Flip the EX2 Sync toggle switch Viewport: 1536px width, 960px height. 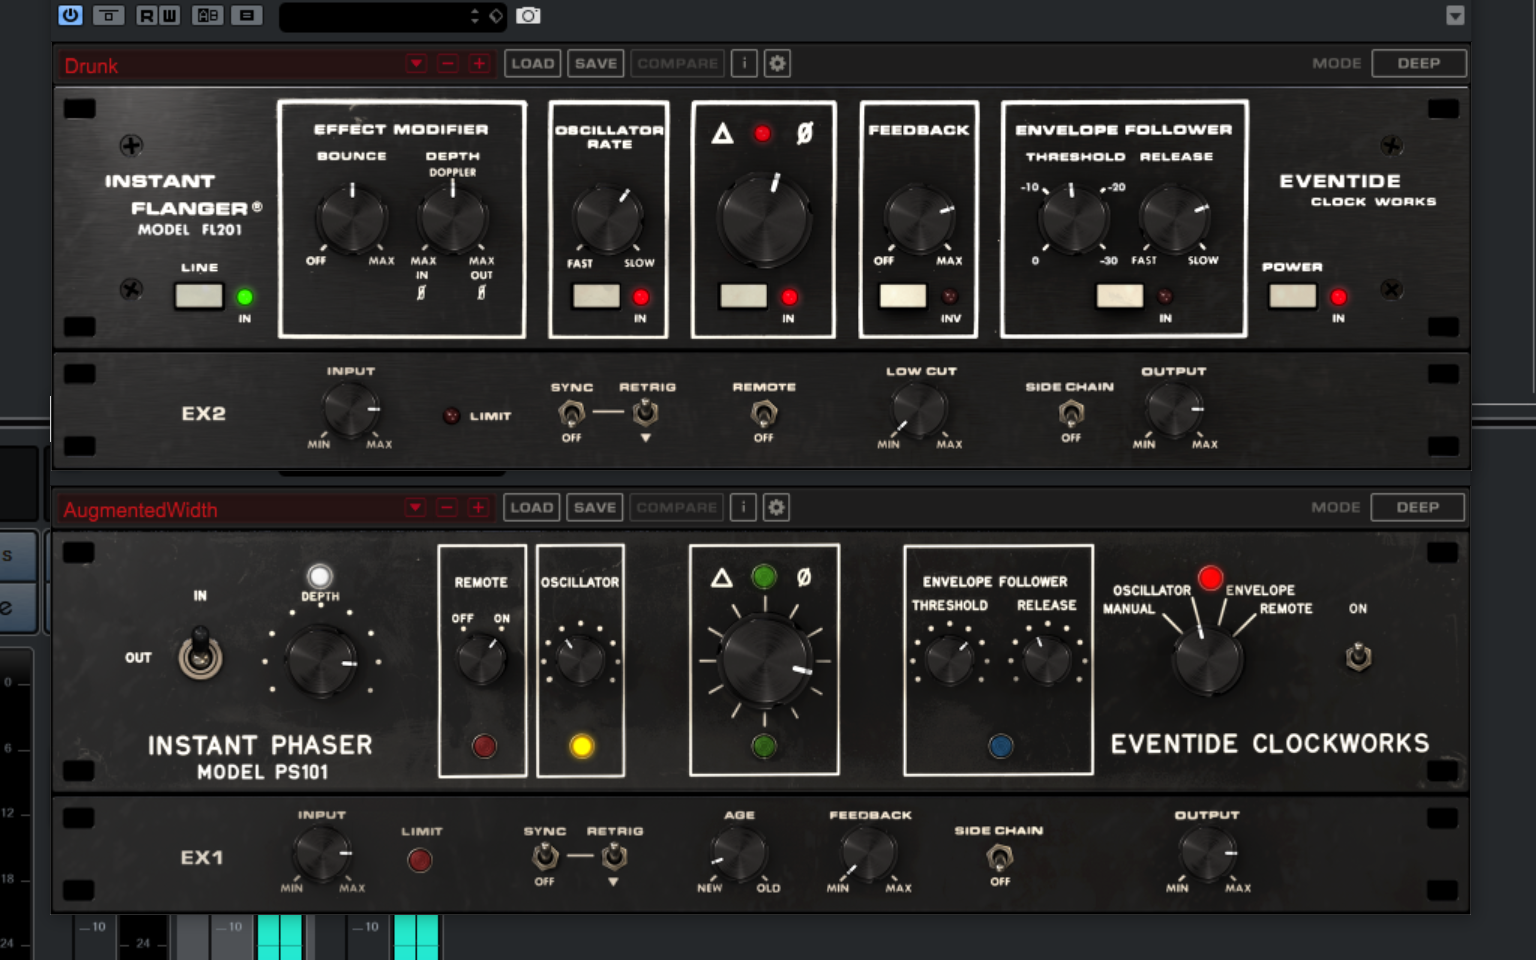[x=571, y=412]
